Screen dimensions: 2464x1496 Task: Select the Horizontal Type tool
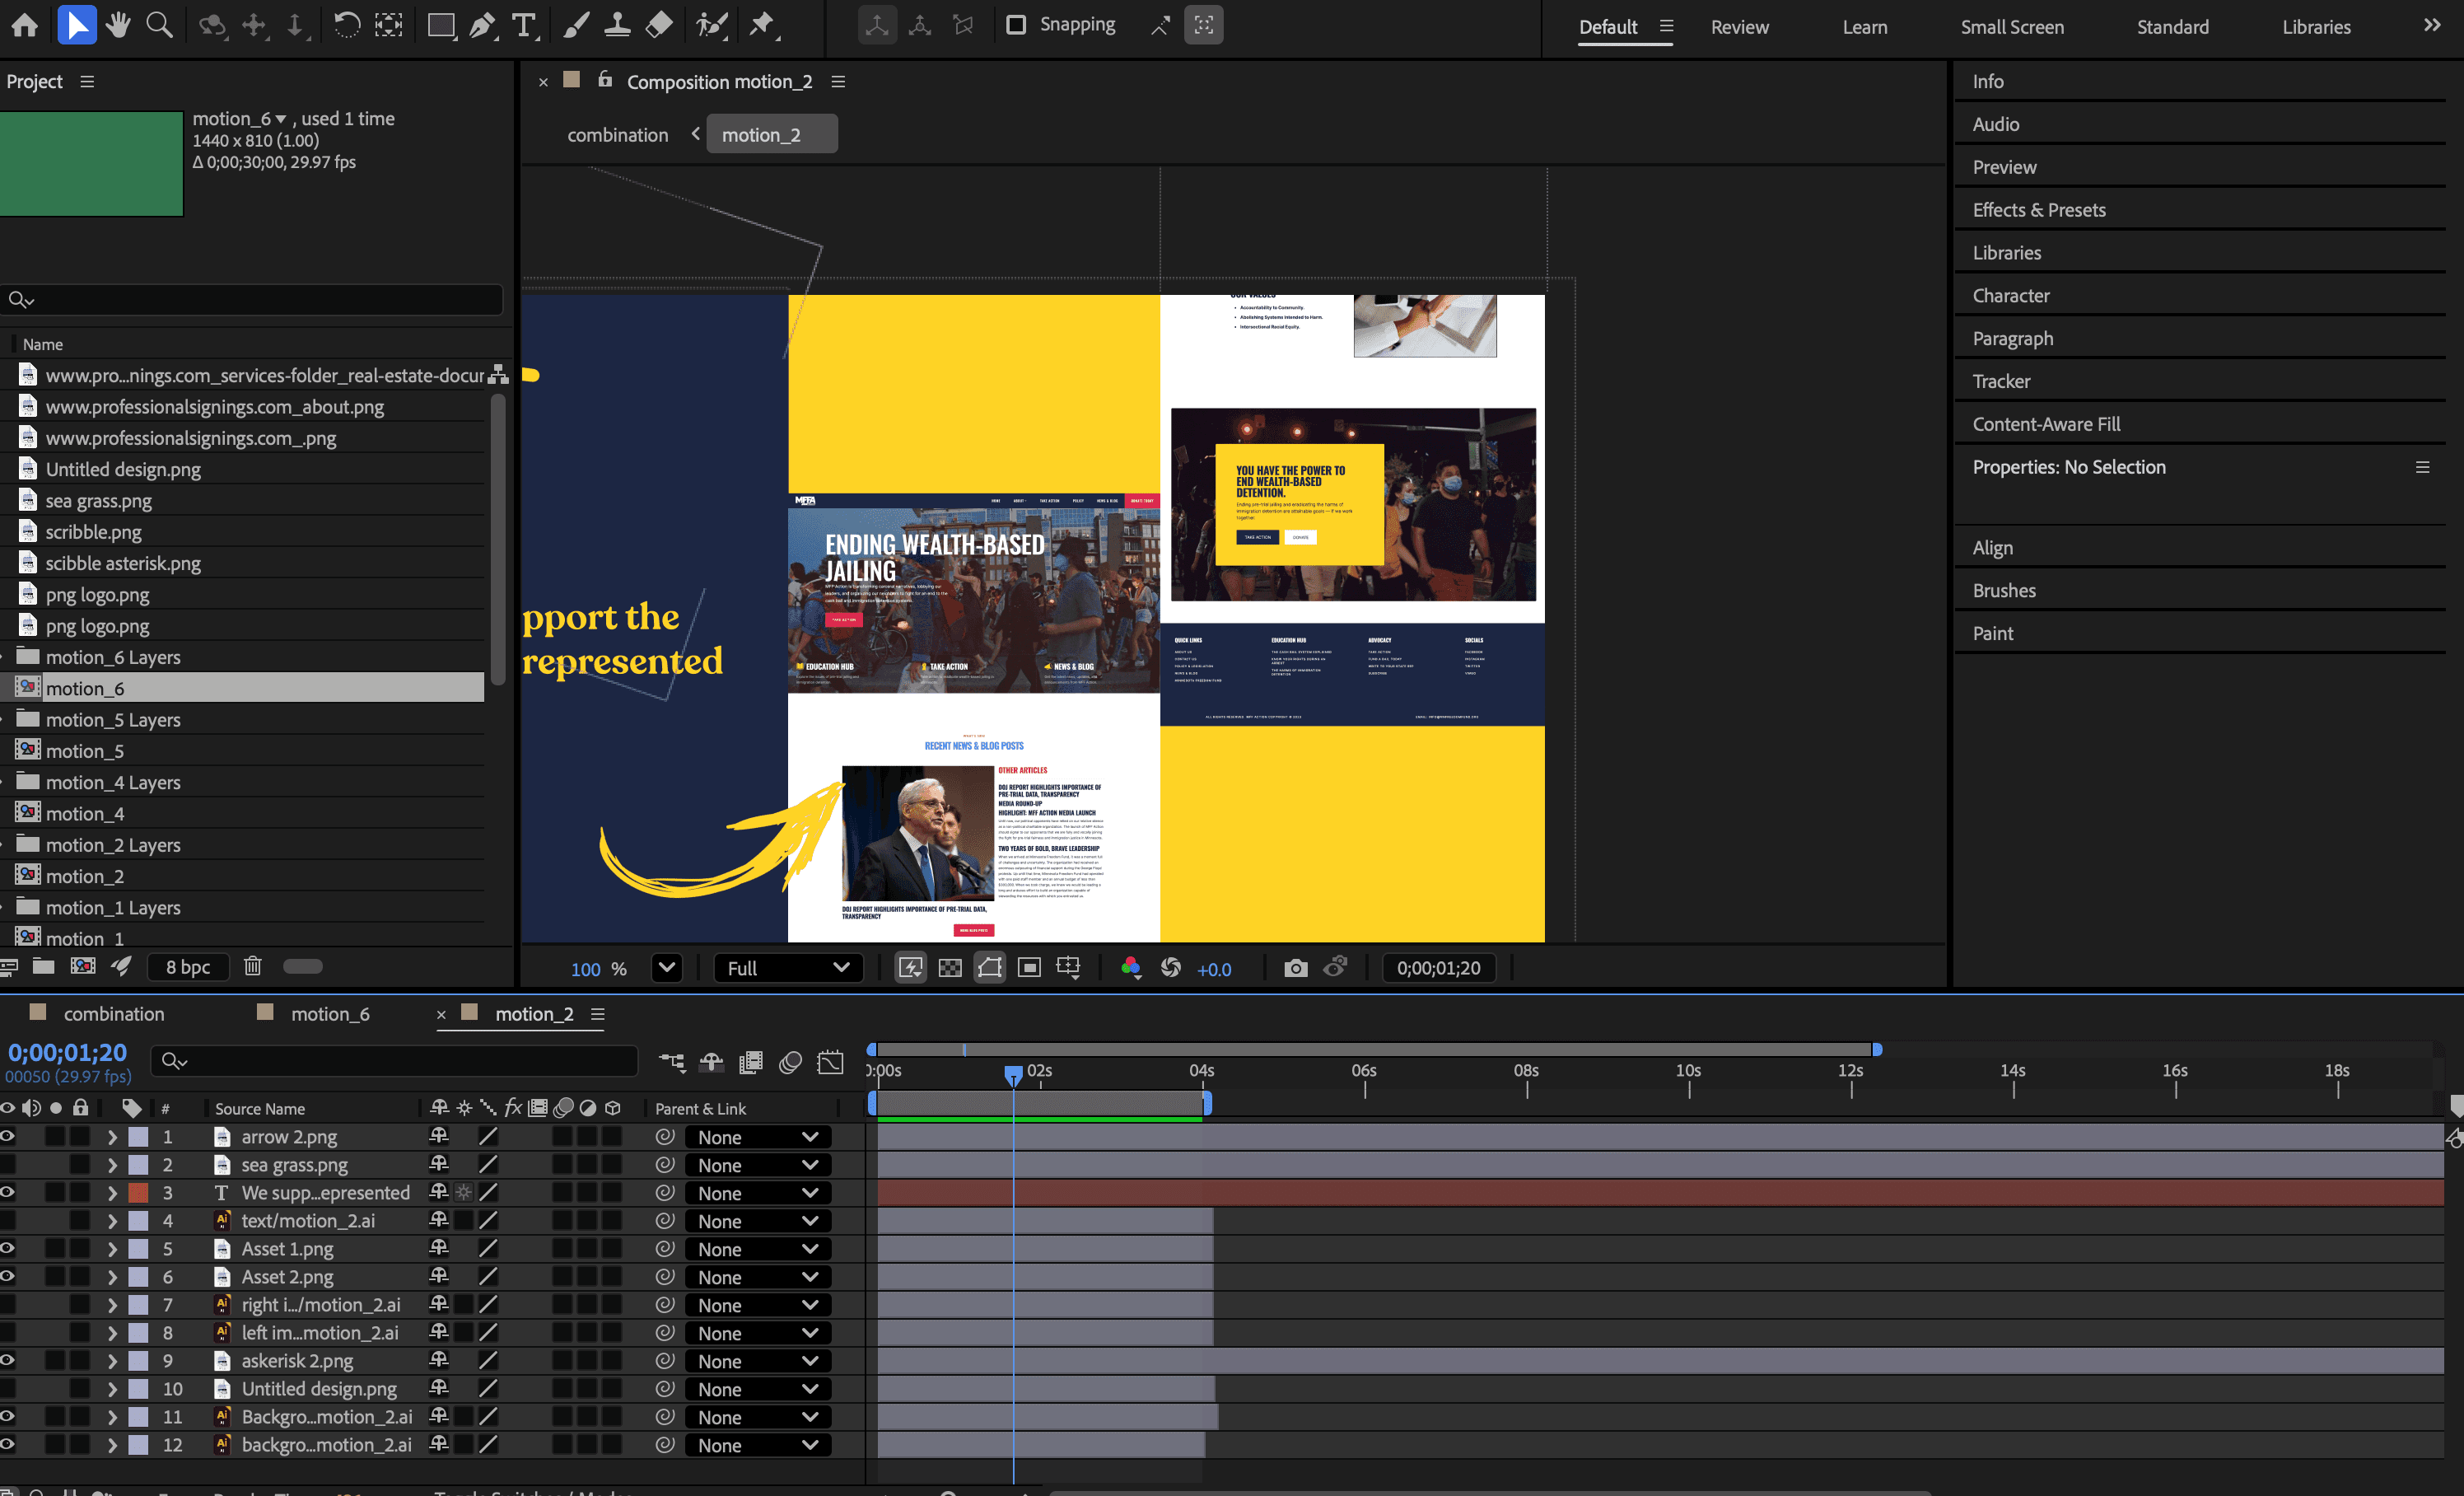click(523, 26)
